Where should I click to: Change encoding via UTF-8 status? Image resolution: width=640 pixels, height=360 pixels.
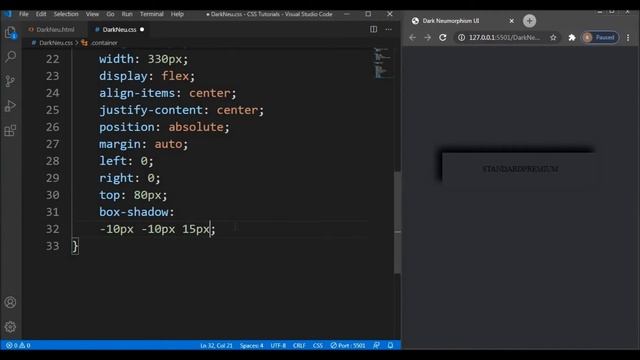[278, 345]
